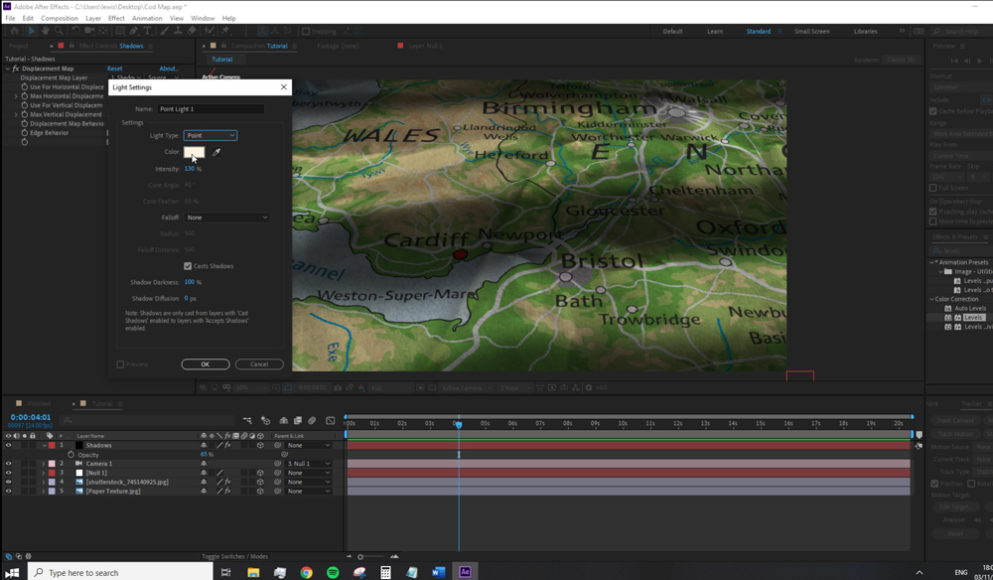
Task: Activate the Zoom tool
Action: pos(57,31)
